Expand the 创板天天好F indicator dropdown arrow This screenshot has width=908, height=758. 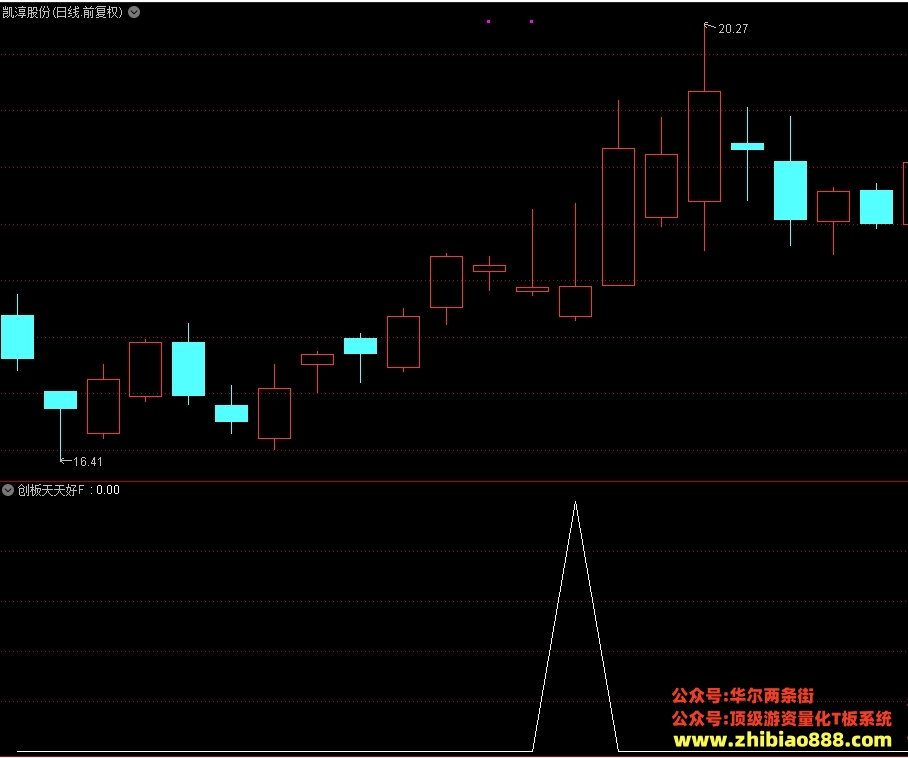(8, 490)
